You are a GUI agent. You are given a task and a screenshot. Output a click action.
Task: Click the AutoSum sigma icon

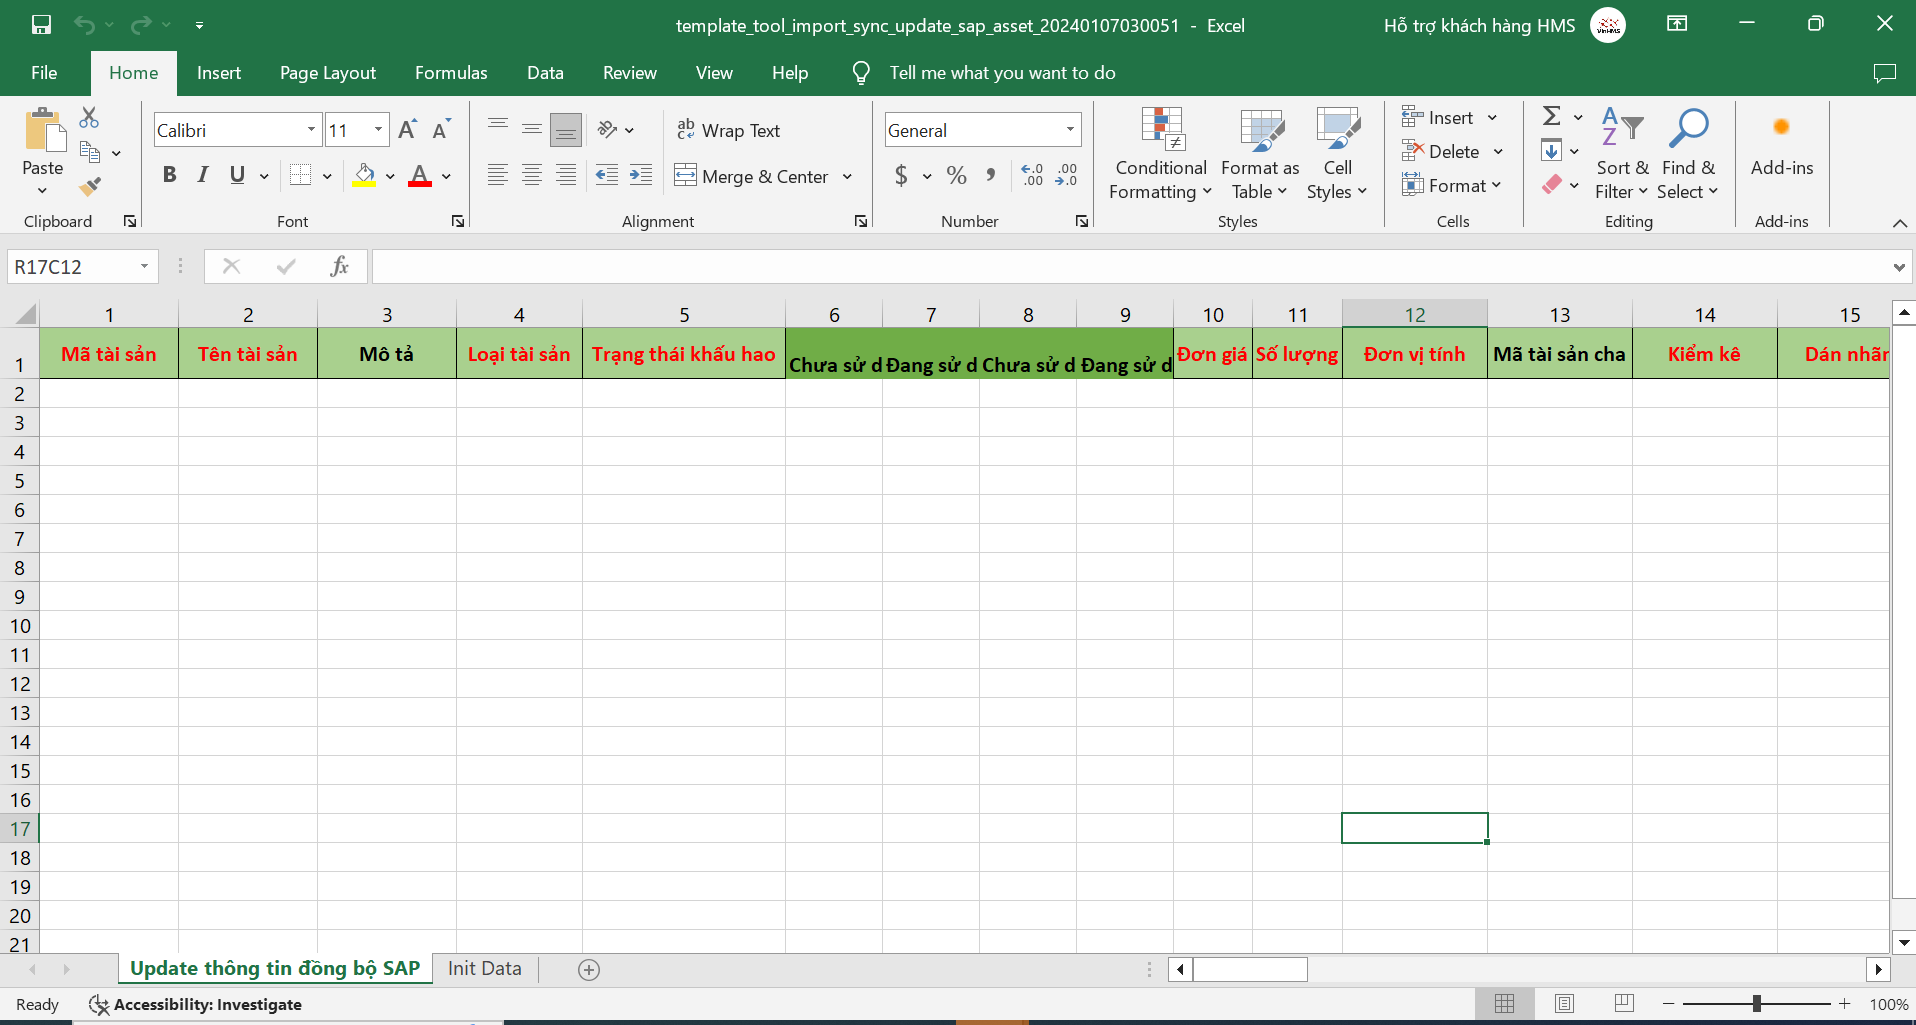(x=1552, y=117)
